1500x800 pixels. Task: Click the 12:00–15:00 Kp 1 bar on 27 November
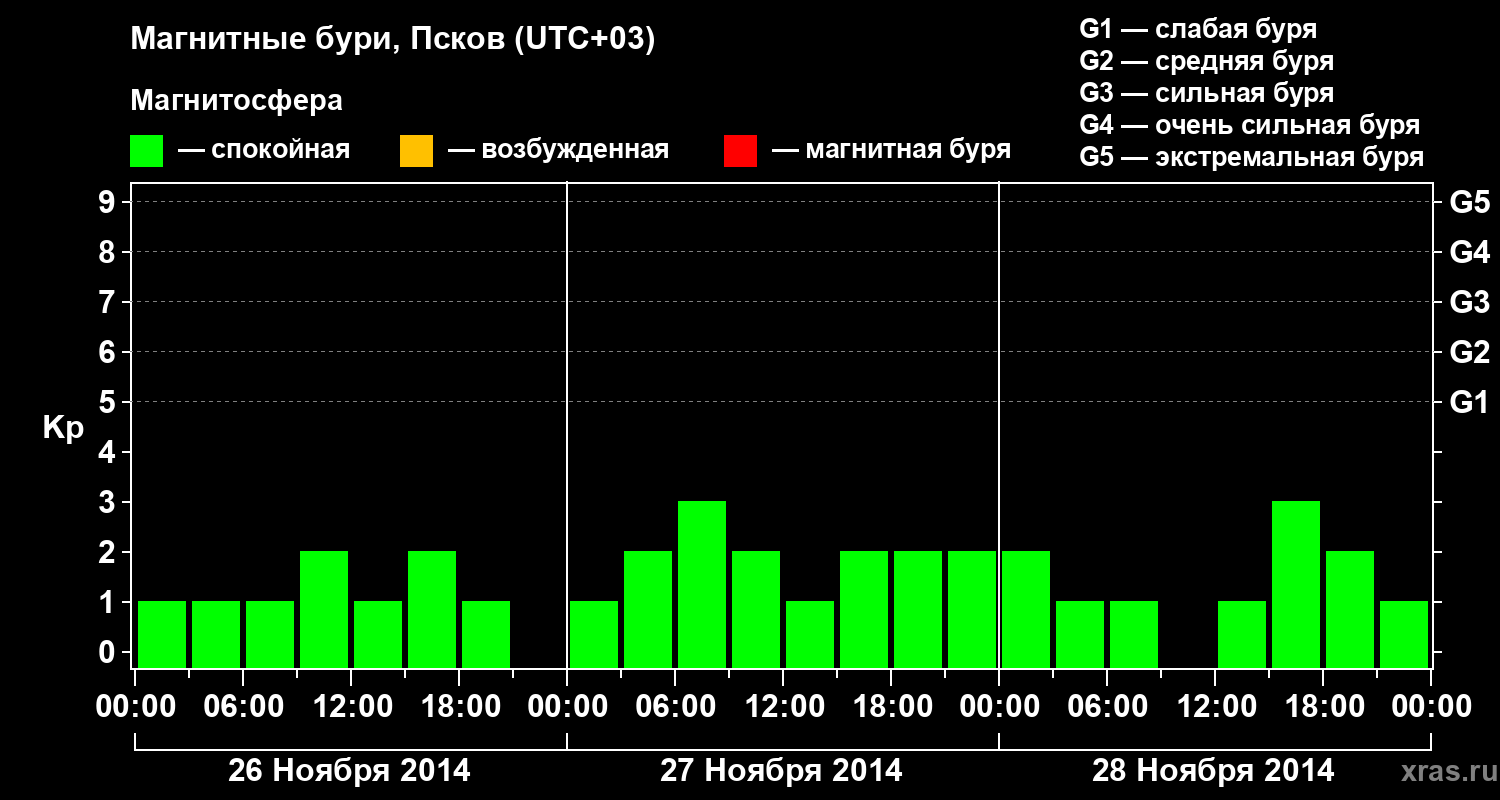pyautogui.click(x=810, y=634)
